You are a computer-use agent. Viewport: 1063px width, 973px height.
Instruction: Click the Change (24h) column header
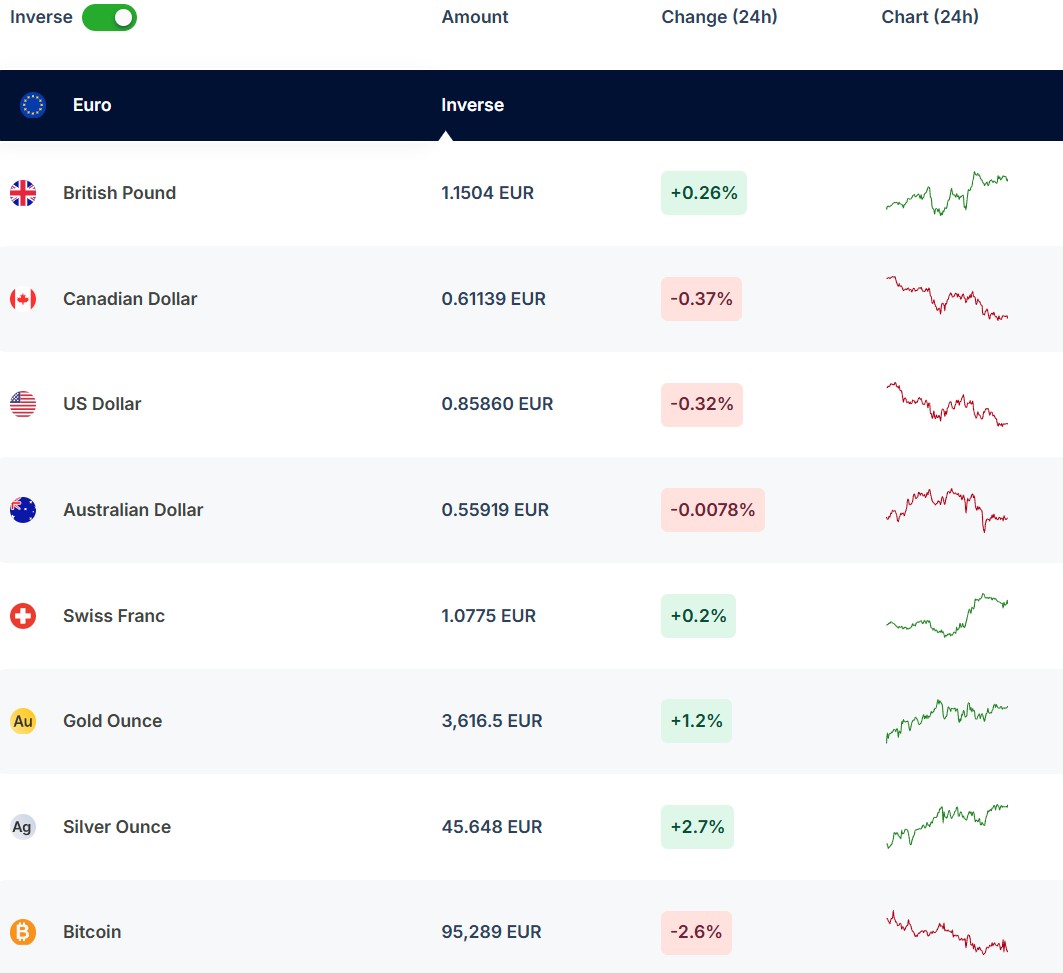coord(719,17)
